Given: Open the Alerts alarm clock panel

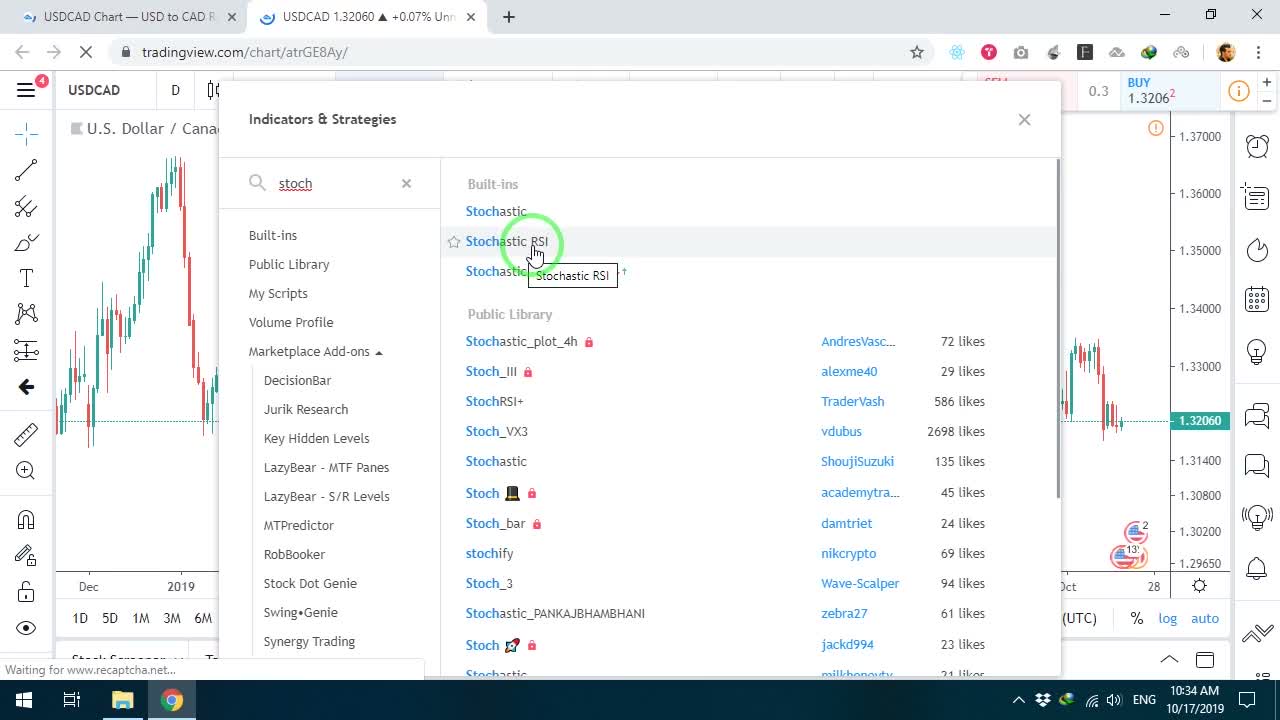Looking at the screenshot, I should click(1257, 146).
